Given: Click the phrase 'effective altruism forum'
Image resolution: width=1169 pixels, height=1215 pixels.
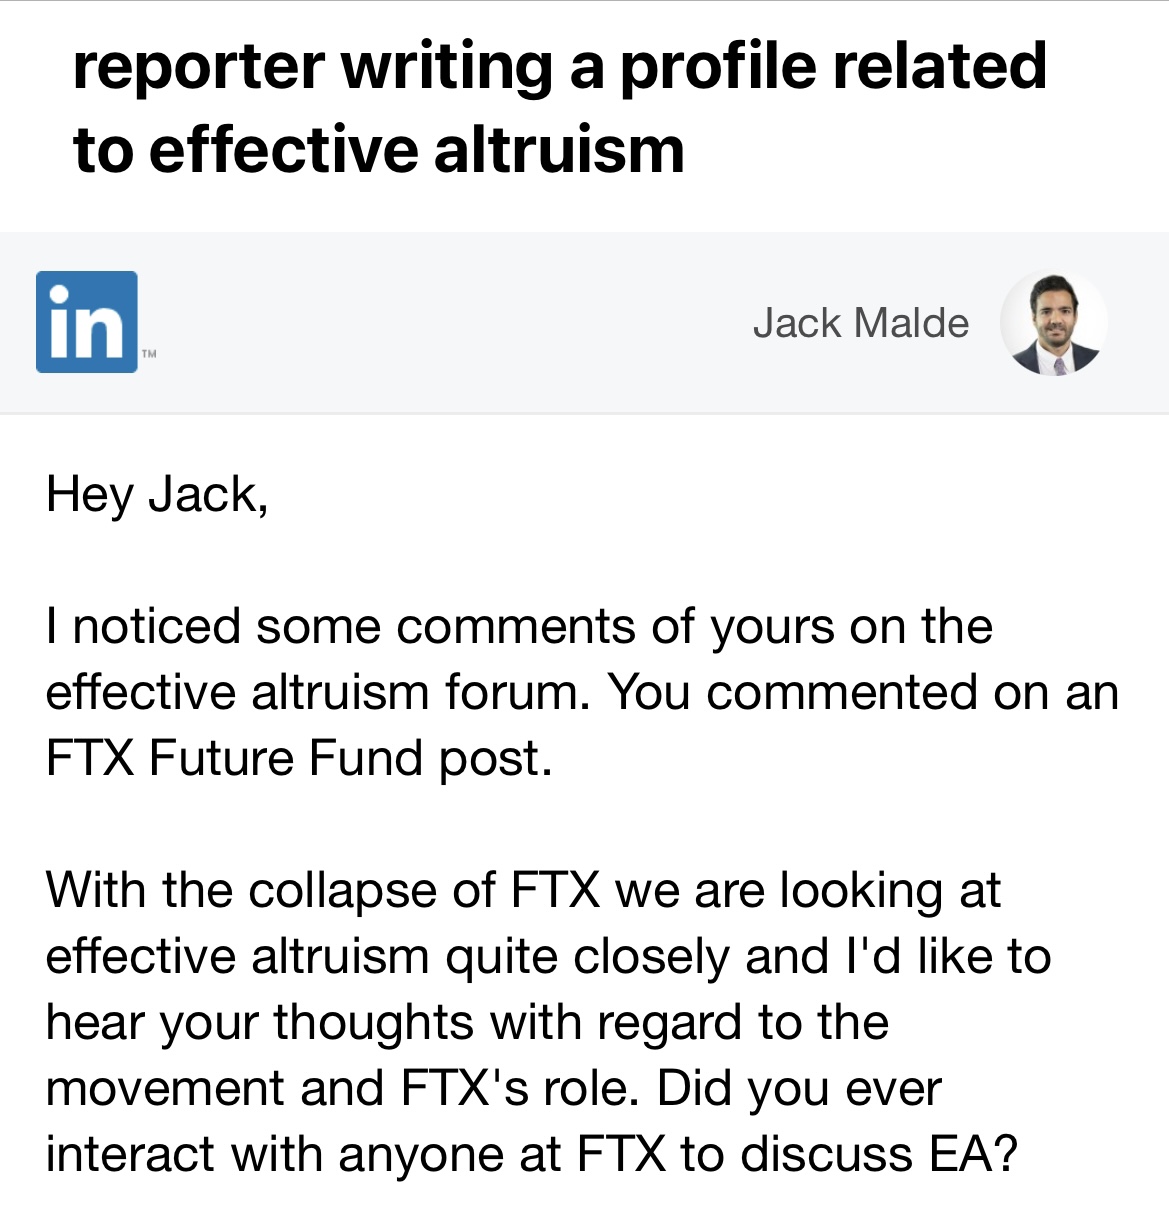Looking at the screenshot, I should point(316,692).
